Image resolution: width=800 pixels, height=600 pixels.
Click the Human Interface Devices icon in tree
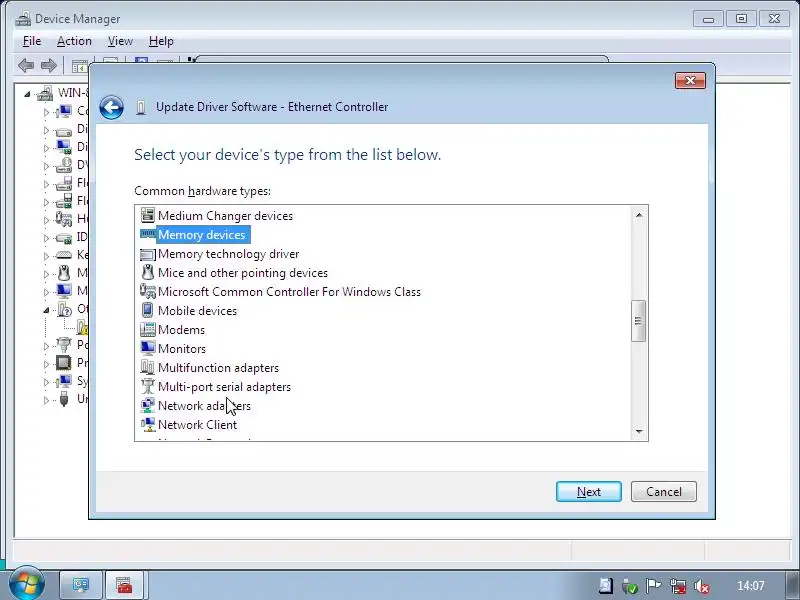point(64,219)
